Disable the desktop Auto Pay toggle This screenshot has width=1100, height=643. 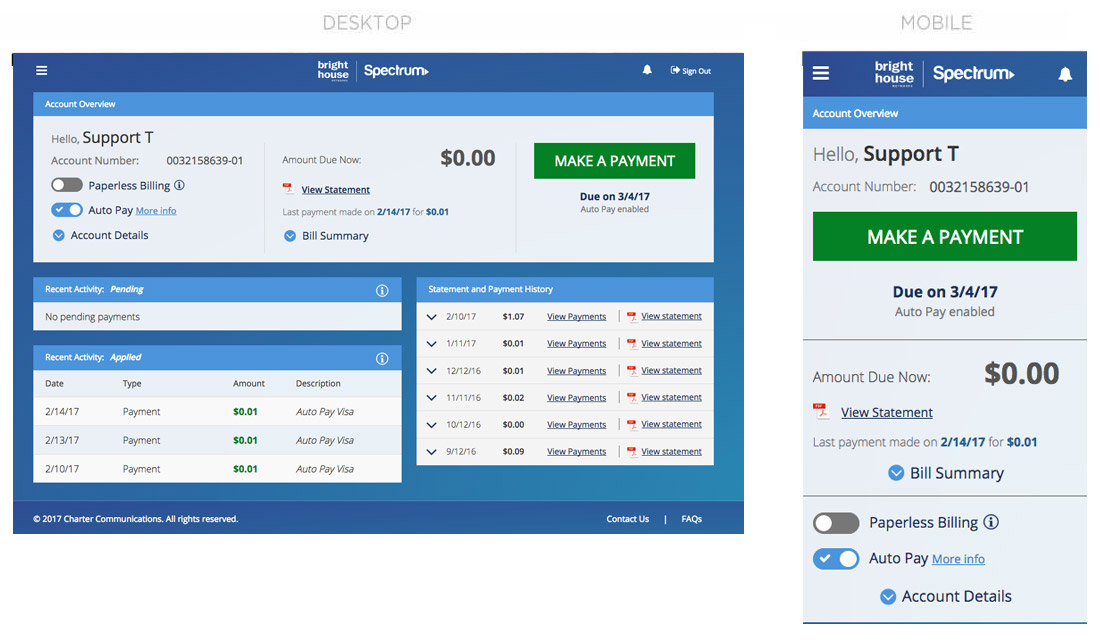coord(67,210)
